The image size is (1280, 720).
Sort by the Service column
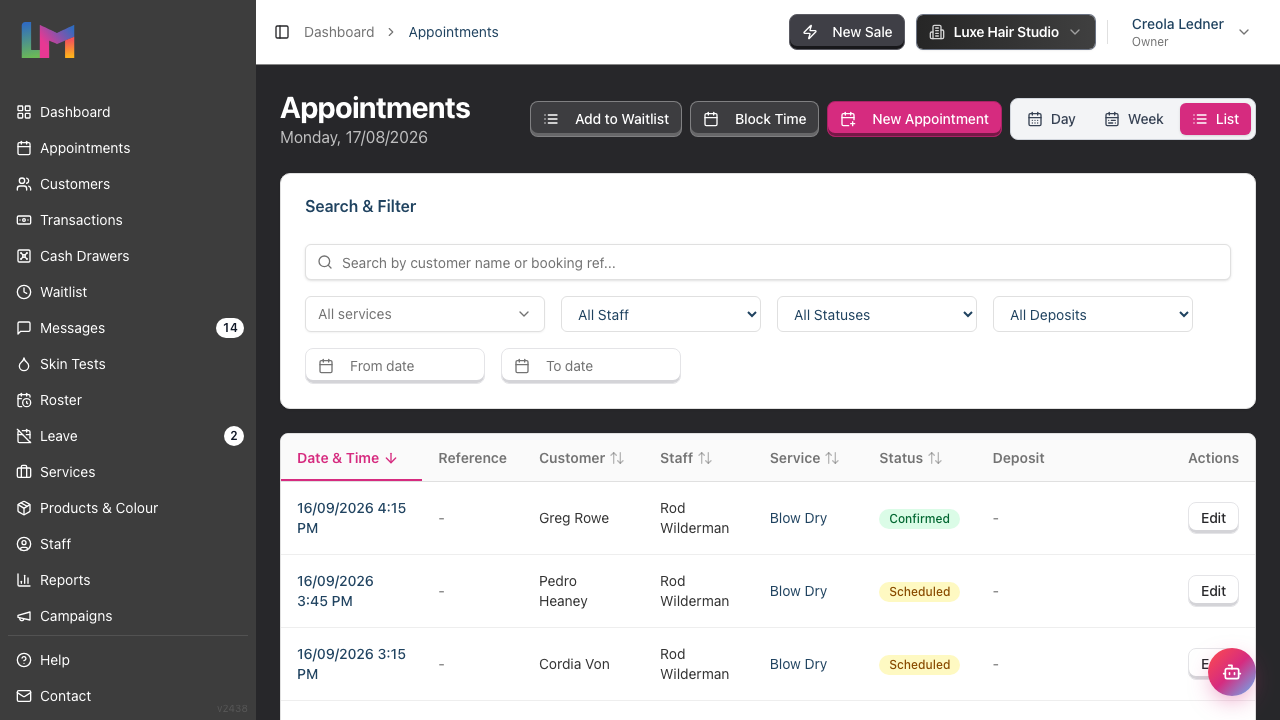805,458
